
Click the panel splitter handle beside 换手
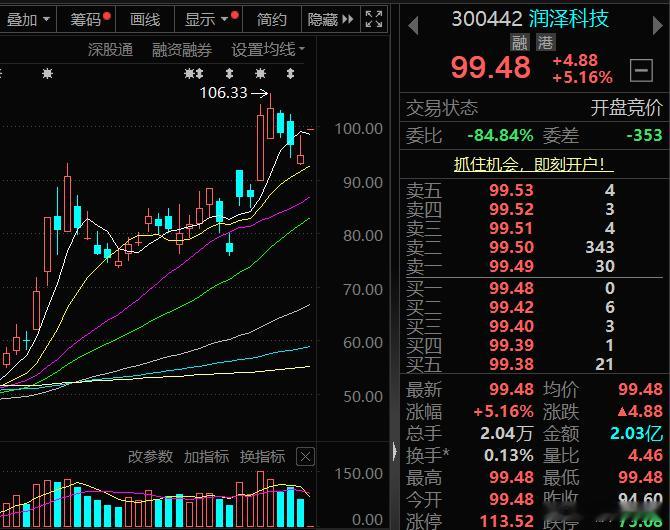pos(394,451)
